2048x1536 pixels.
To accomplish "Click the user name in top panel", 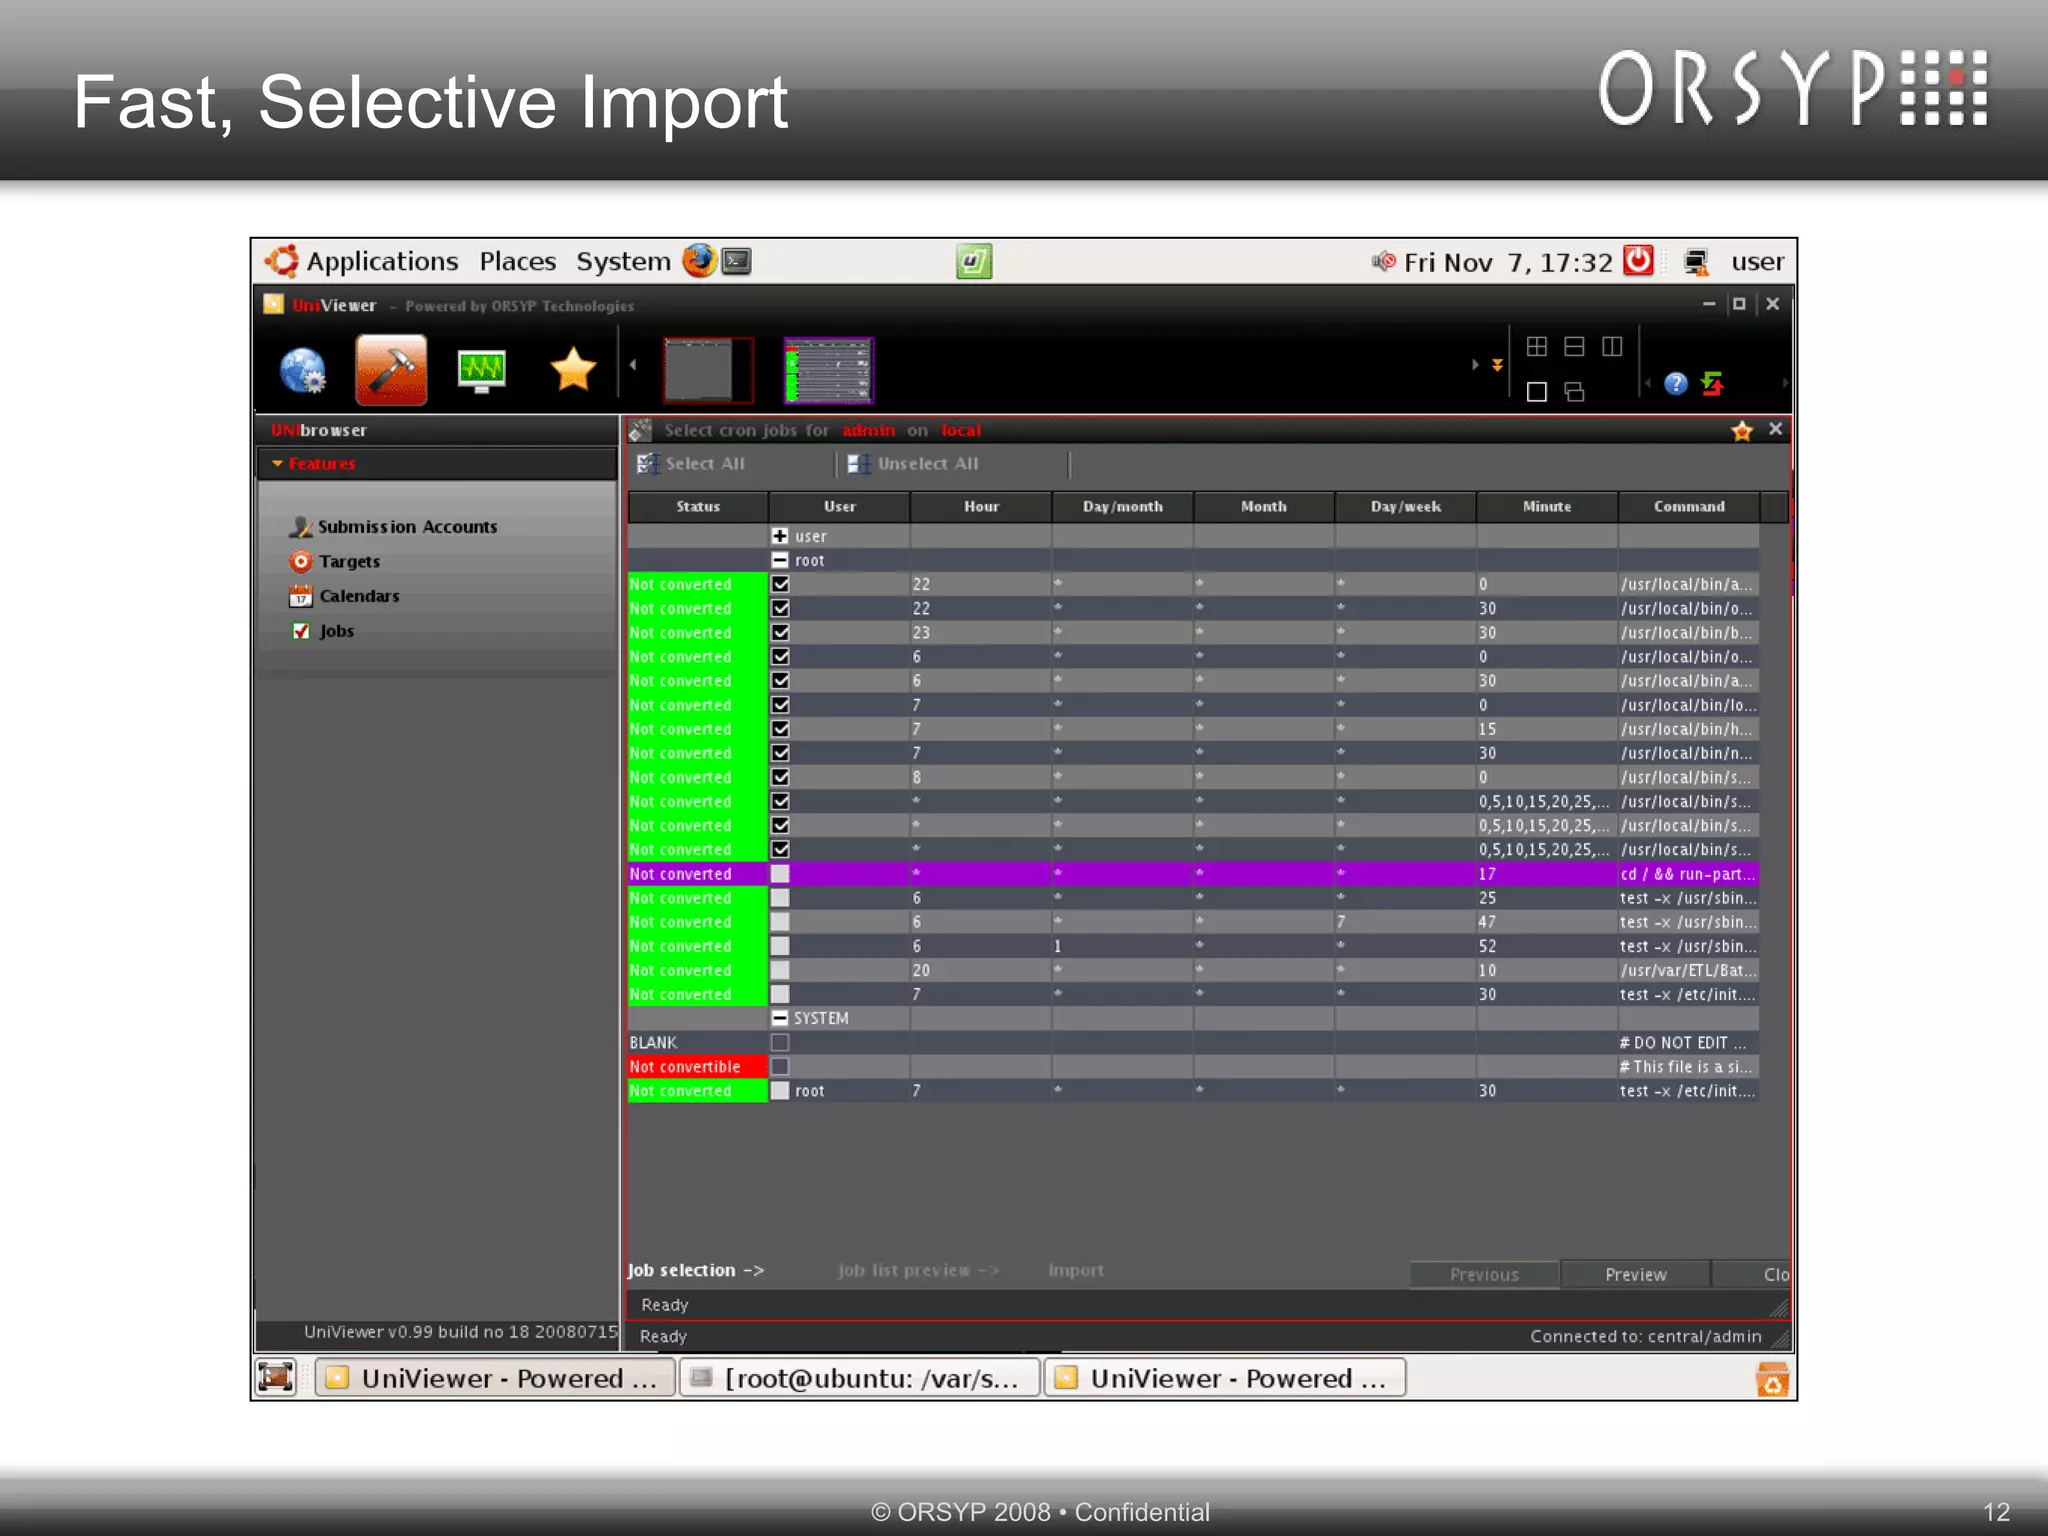I will click(1757, 262).
